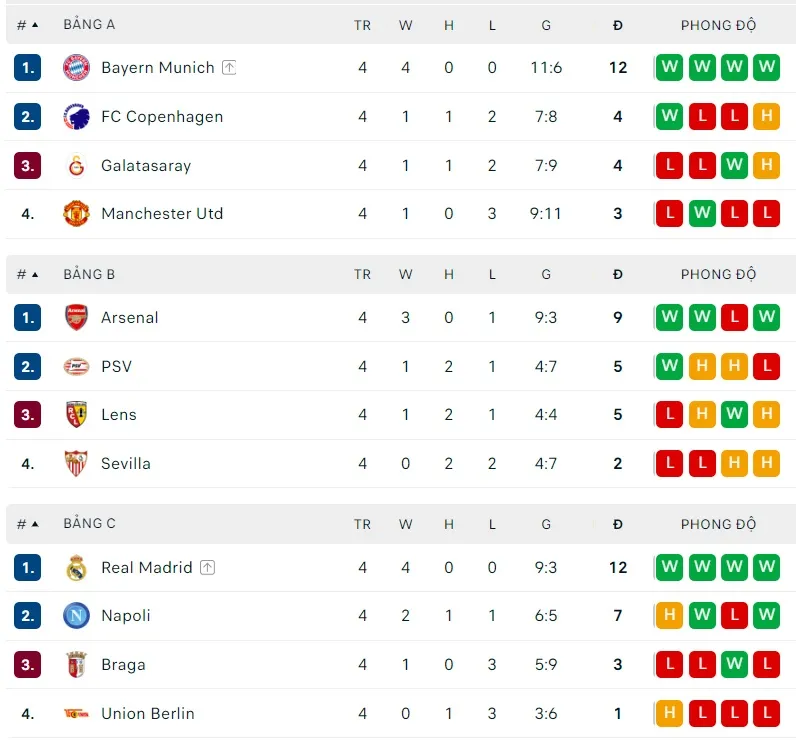796x742 pixels.
Task: Sort Bảng C by the # rank column
Action: pos(27,524)
